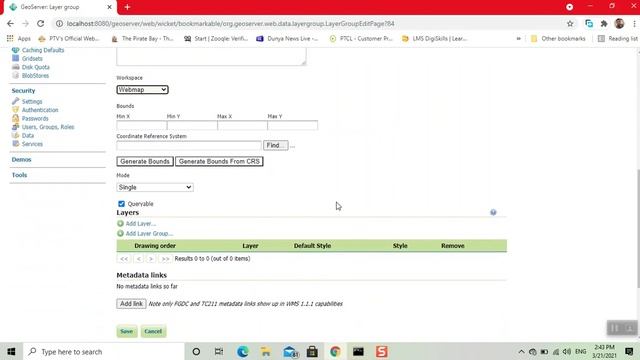
Task: Go to next page of layers table
Action: click(151, 259)
